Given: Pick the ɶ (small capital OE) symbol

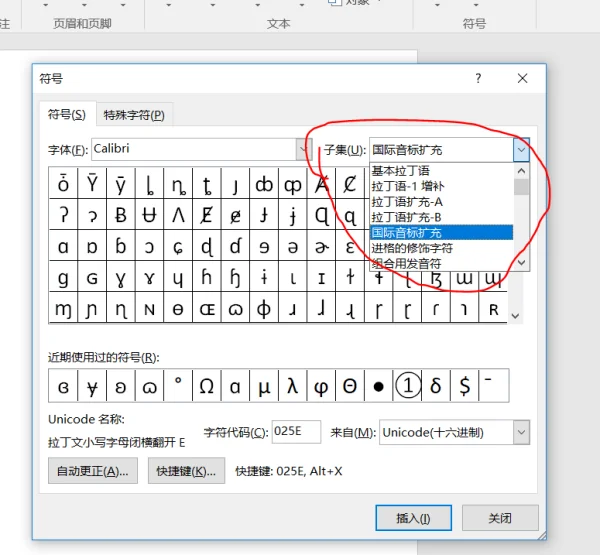Looking at the screenshot, I should pyautogui.click(x=207, y=309).
